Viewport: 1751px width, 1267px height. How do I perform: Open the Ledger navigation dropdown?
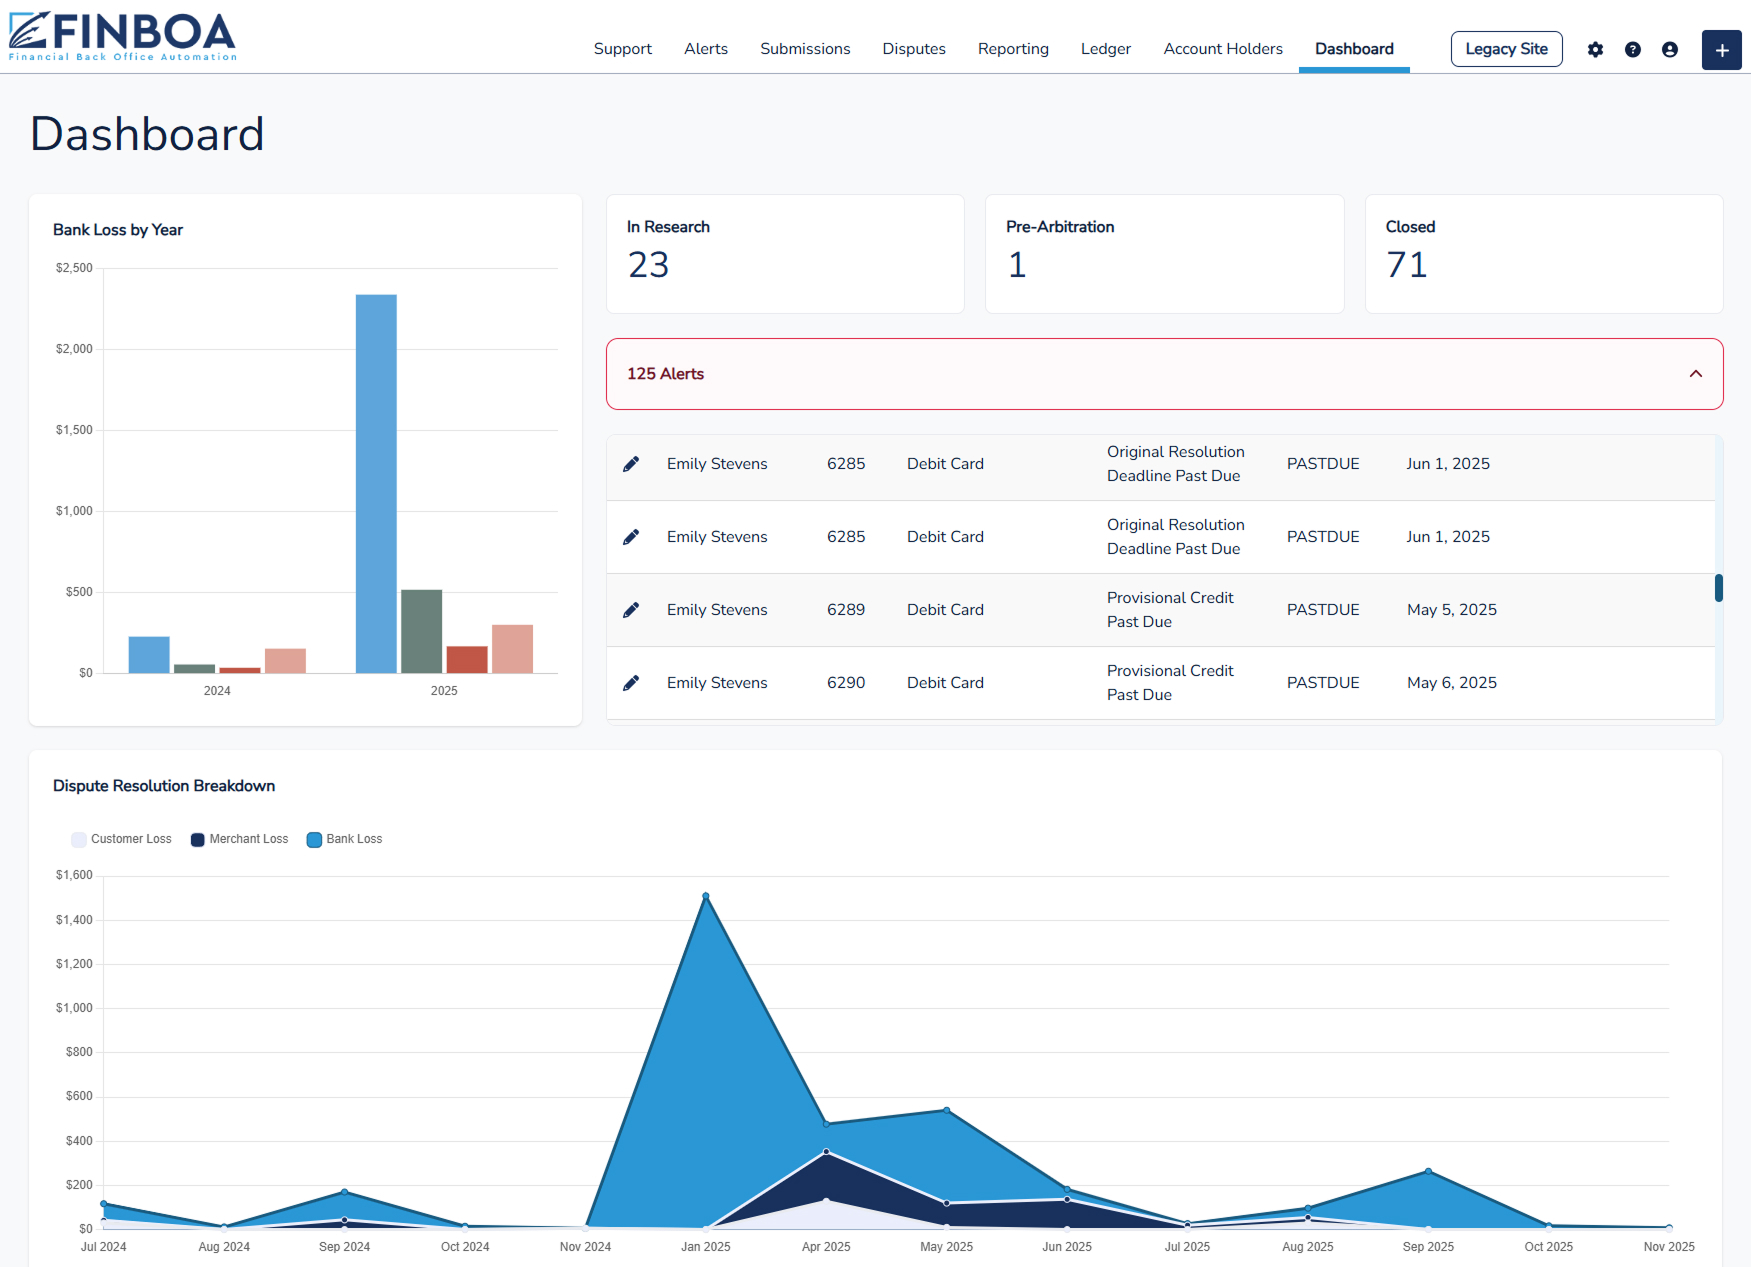click(x=1105, y=48)
